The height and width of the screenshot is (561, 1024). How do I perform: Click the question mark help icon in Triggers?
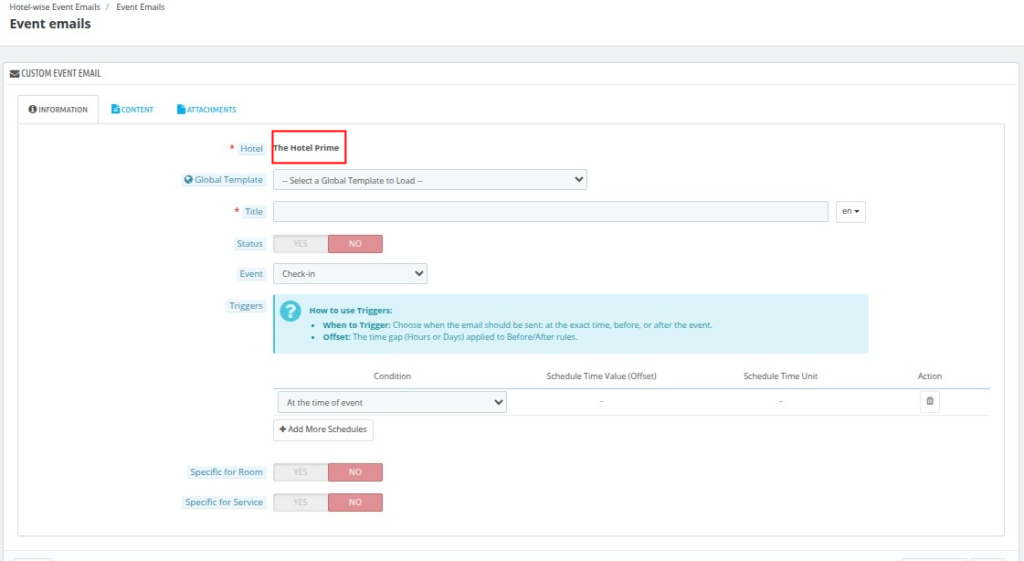(290, 311)
